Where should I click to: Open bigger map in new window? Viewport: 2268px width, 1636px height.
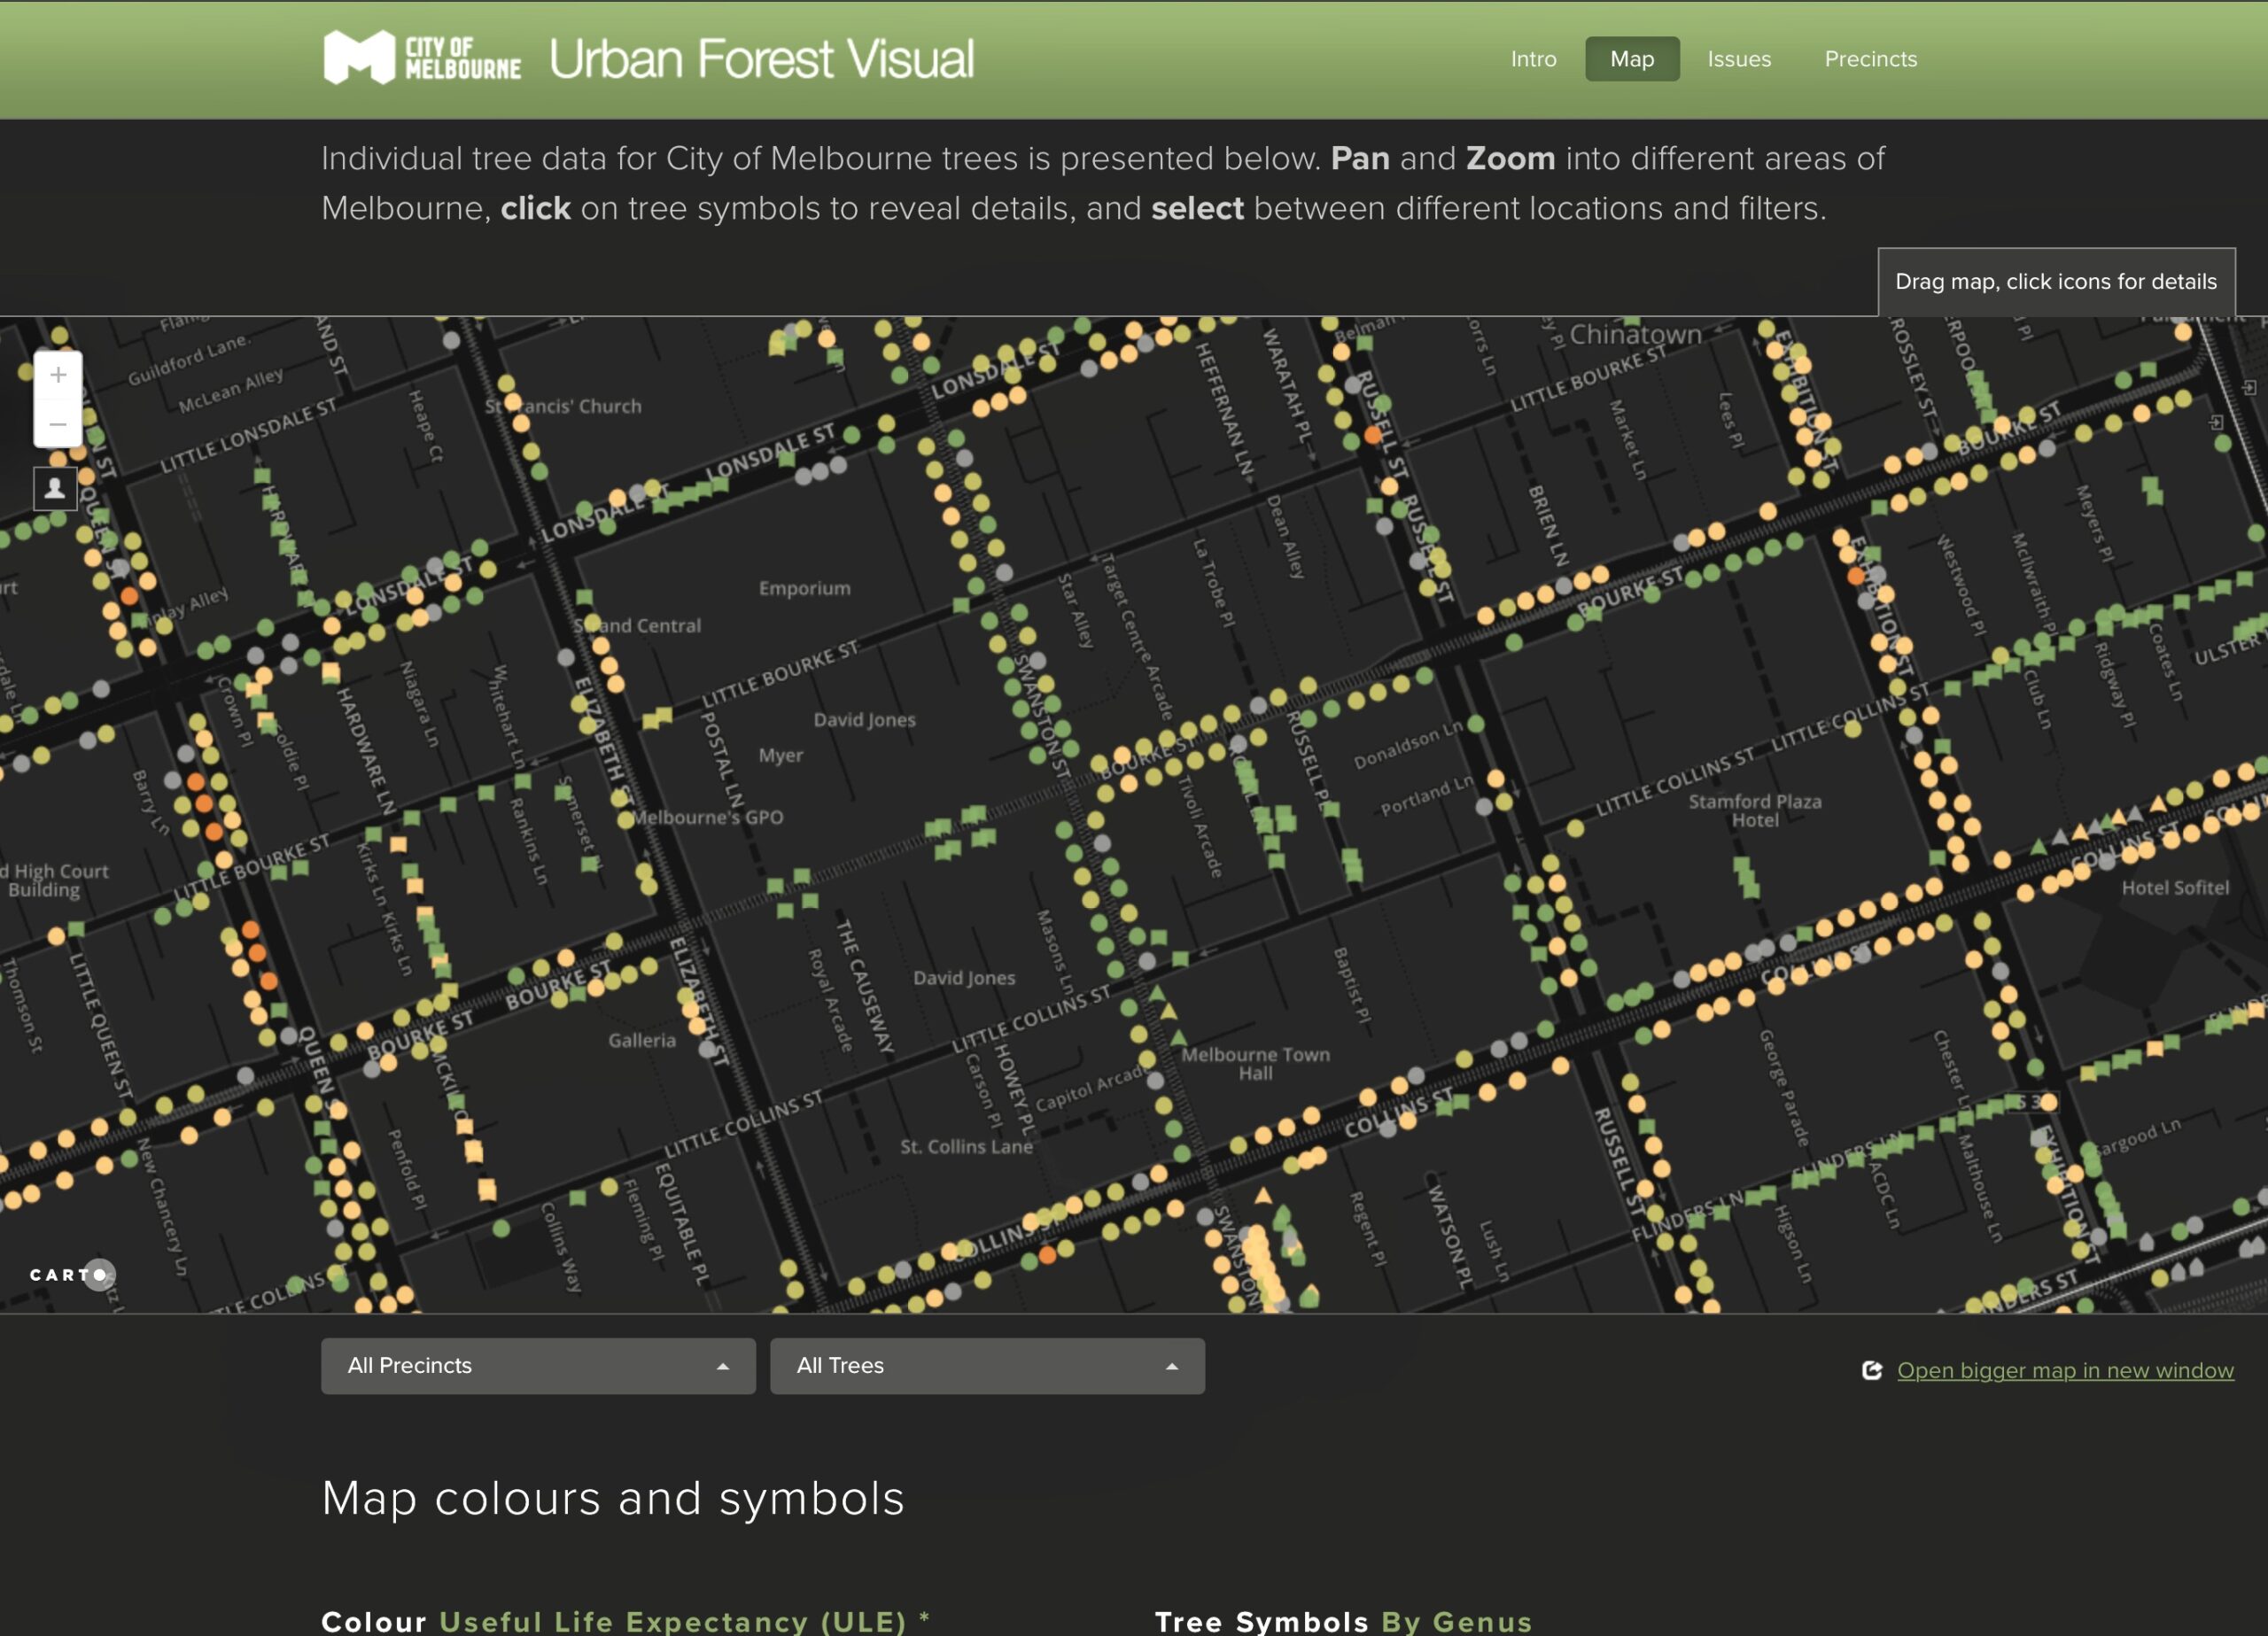coord(2065,1370)
